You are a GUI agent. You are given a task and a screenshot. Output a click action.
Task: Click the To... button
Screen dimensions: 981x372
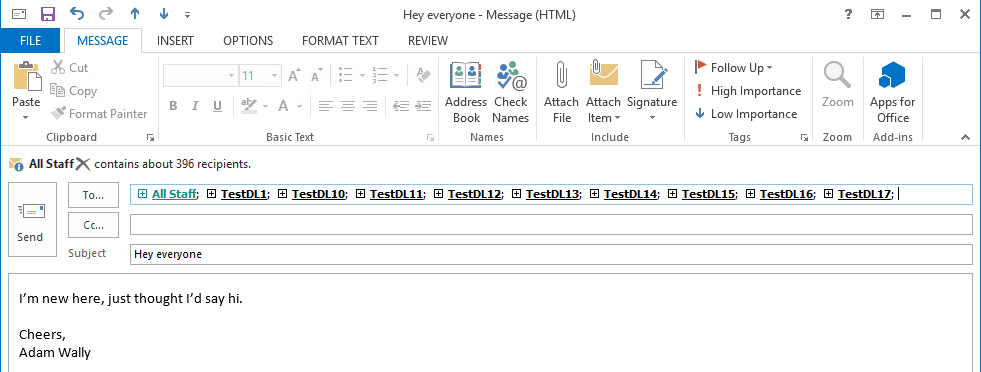coord(93,195)
